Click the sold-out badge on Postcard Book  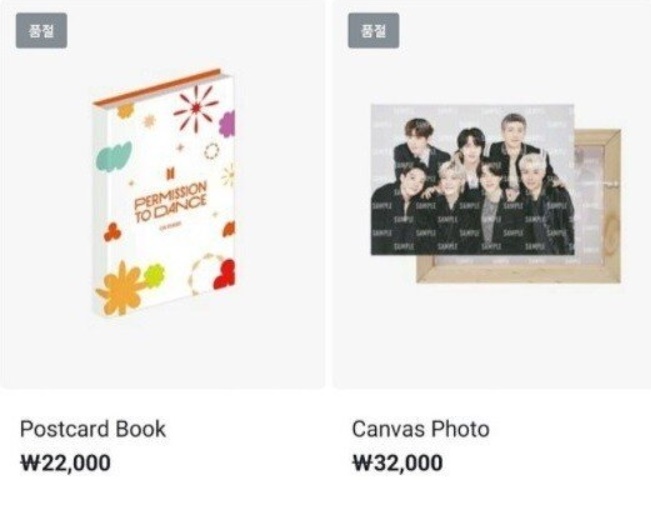tap(42, 31)
